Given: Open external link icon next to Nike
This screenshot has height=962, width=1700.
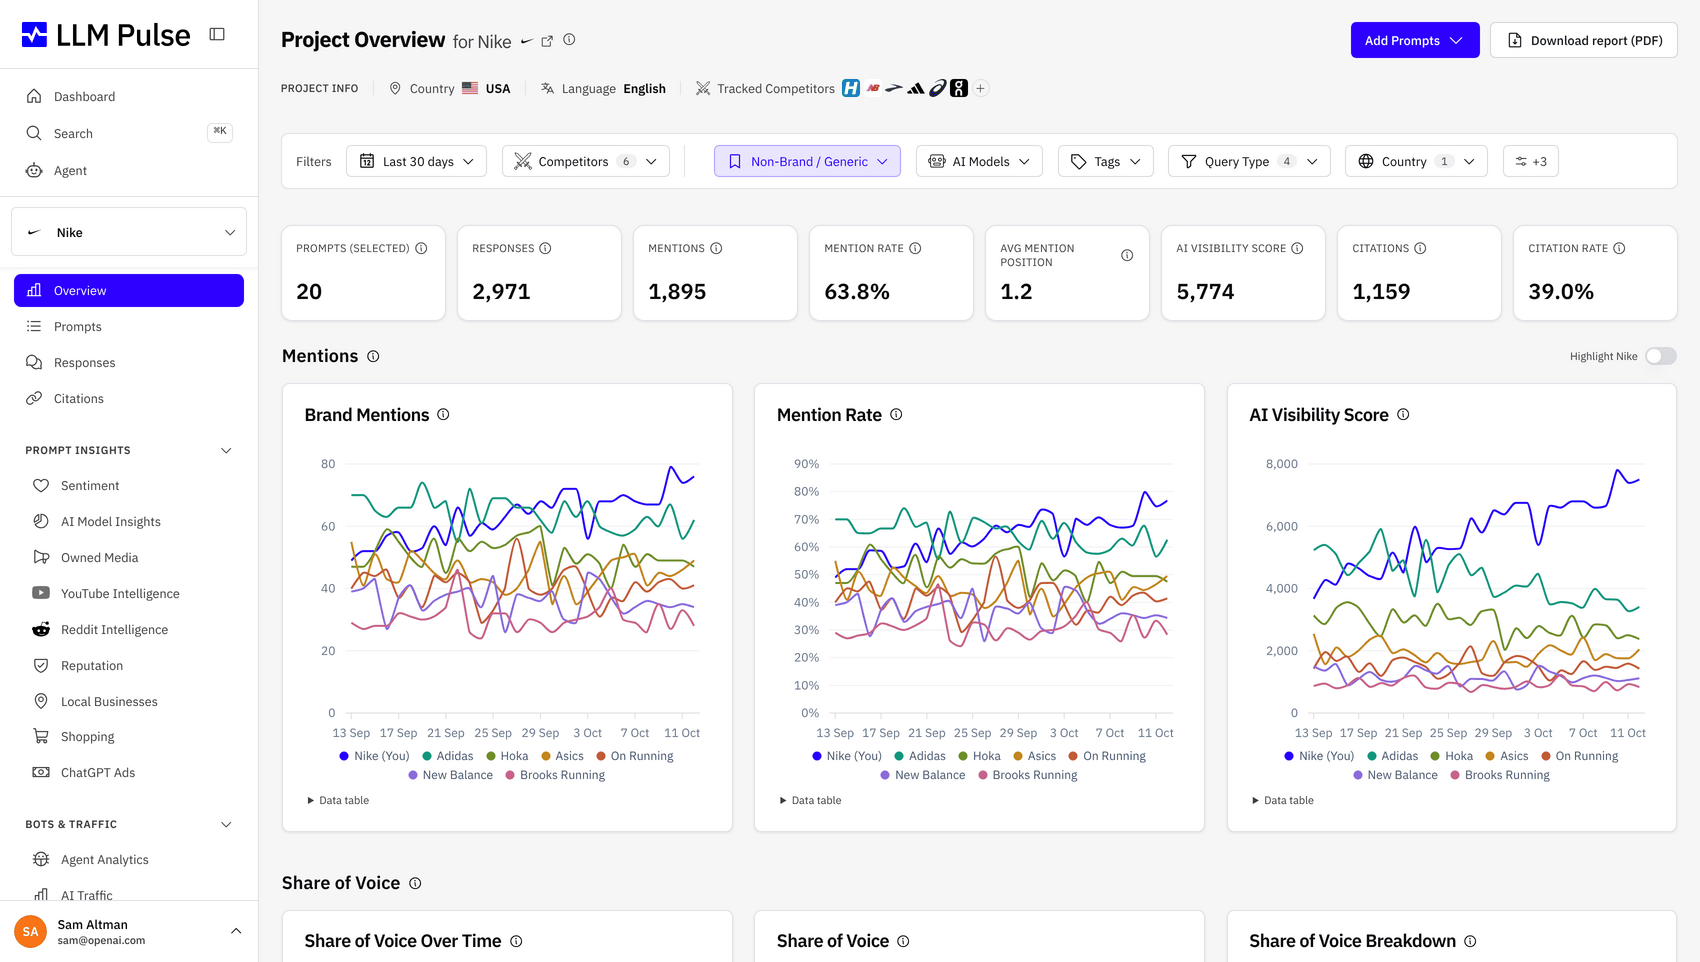Looking at the screenshot, I should click(x=547, y=41).
